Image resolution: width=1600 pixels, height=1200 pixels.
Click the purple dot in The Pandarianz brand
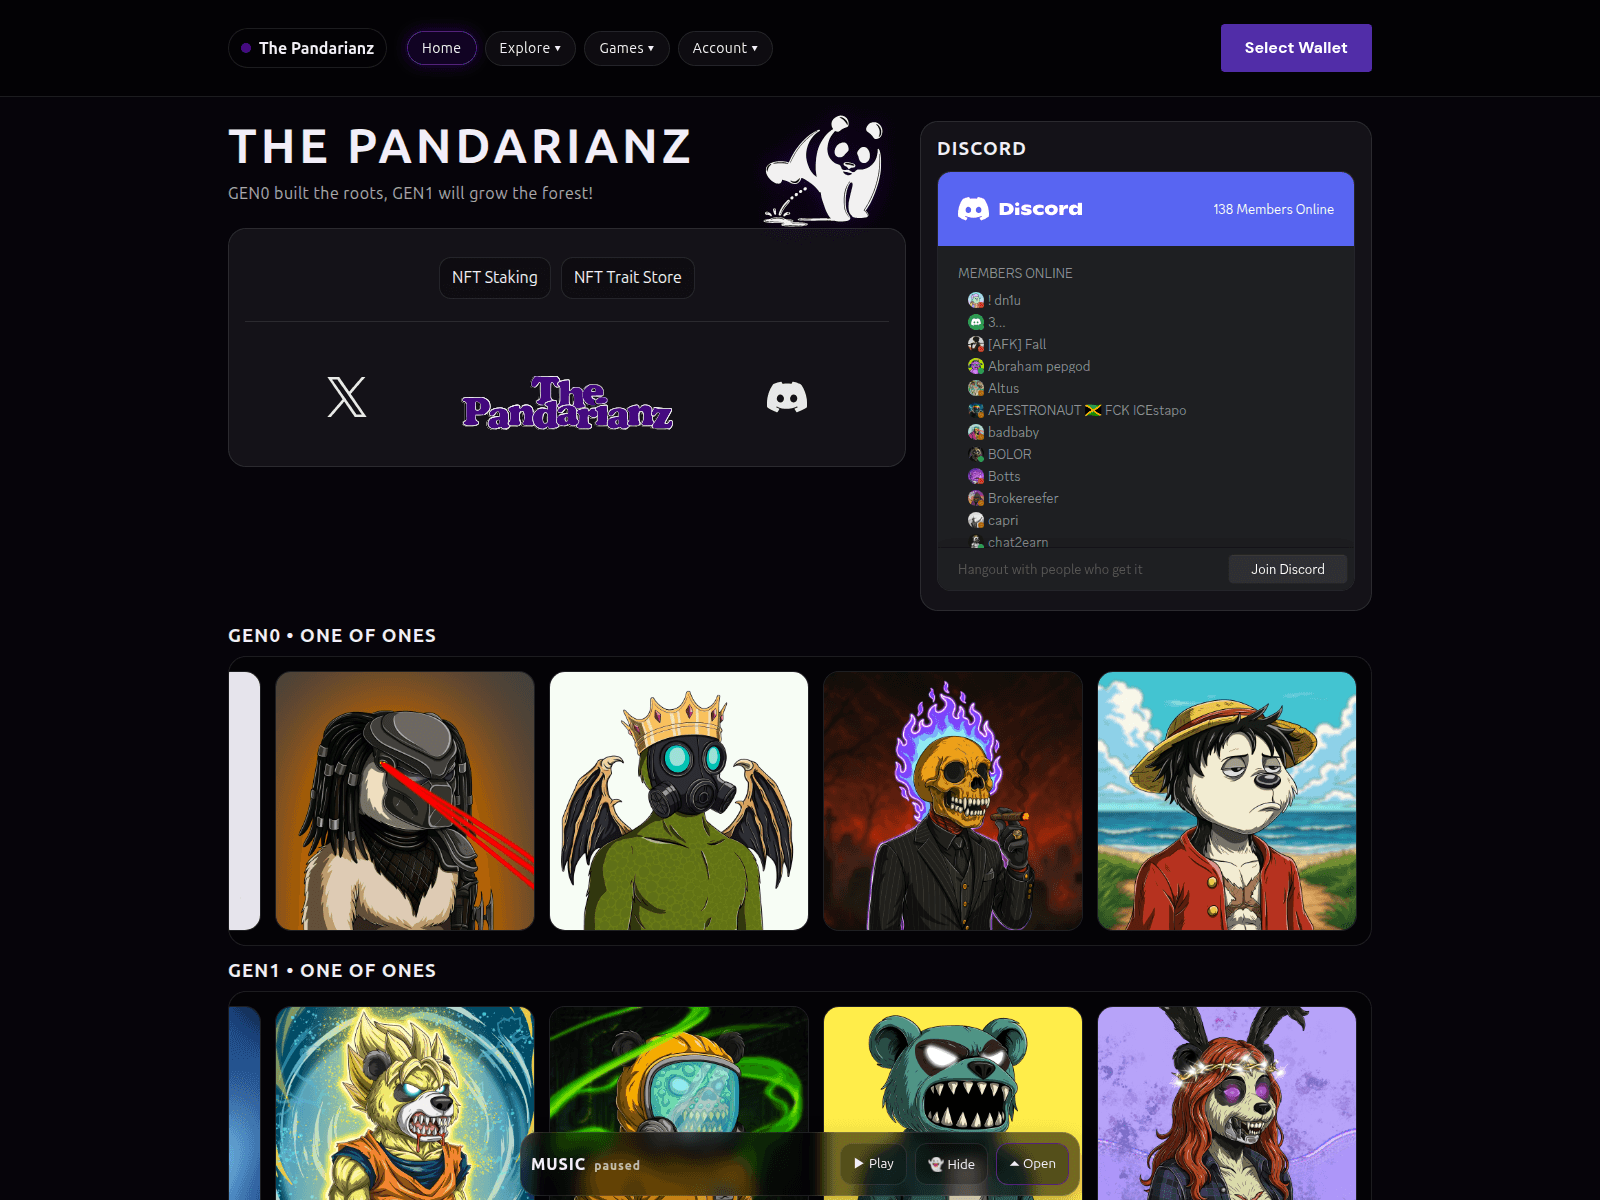point(246,48)
